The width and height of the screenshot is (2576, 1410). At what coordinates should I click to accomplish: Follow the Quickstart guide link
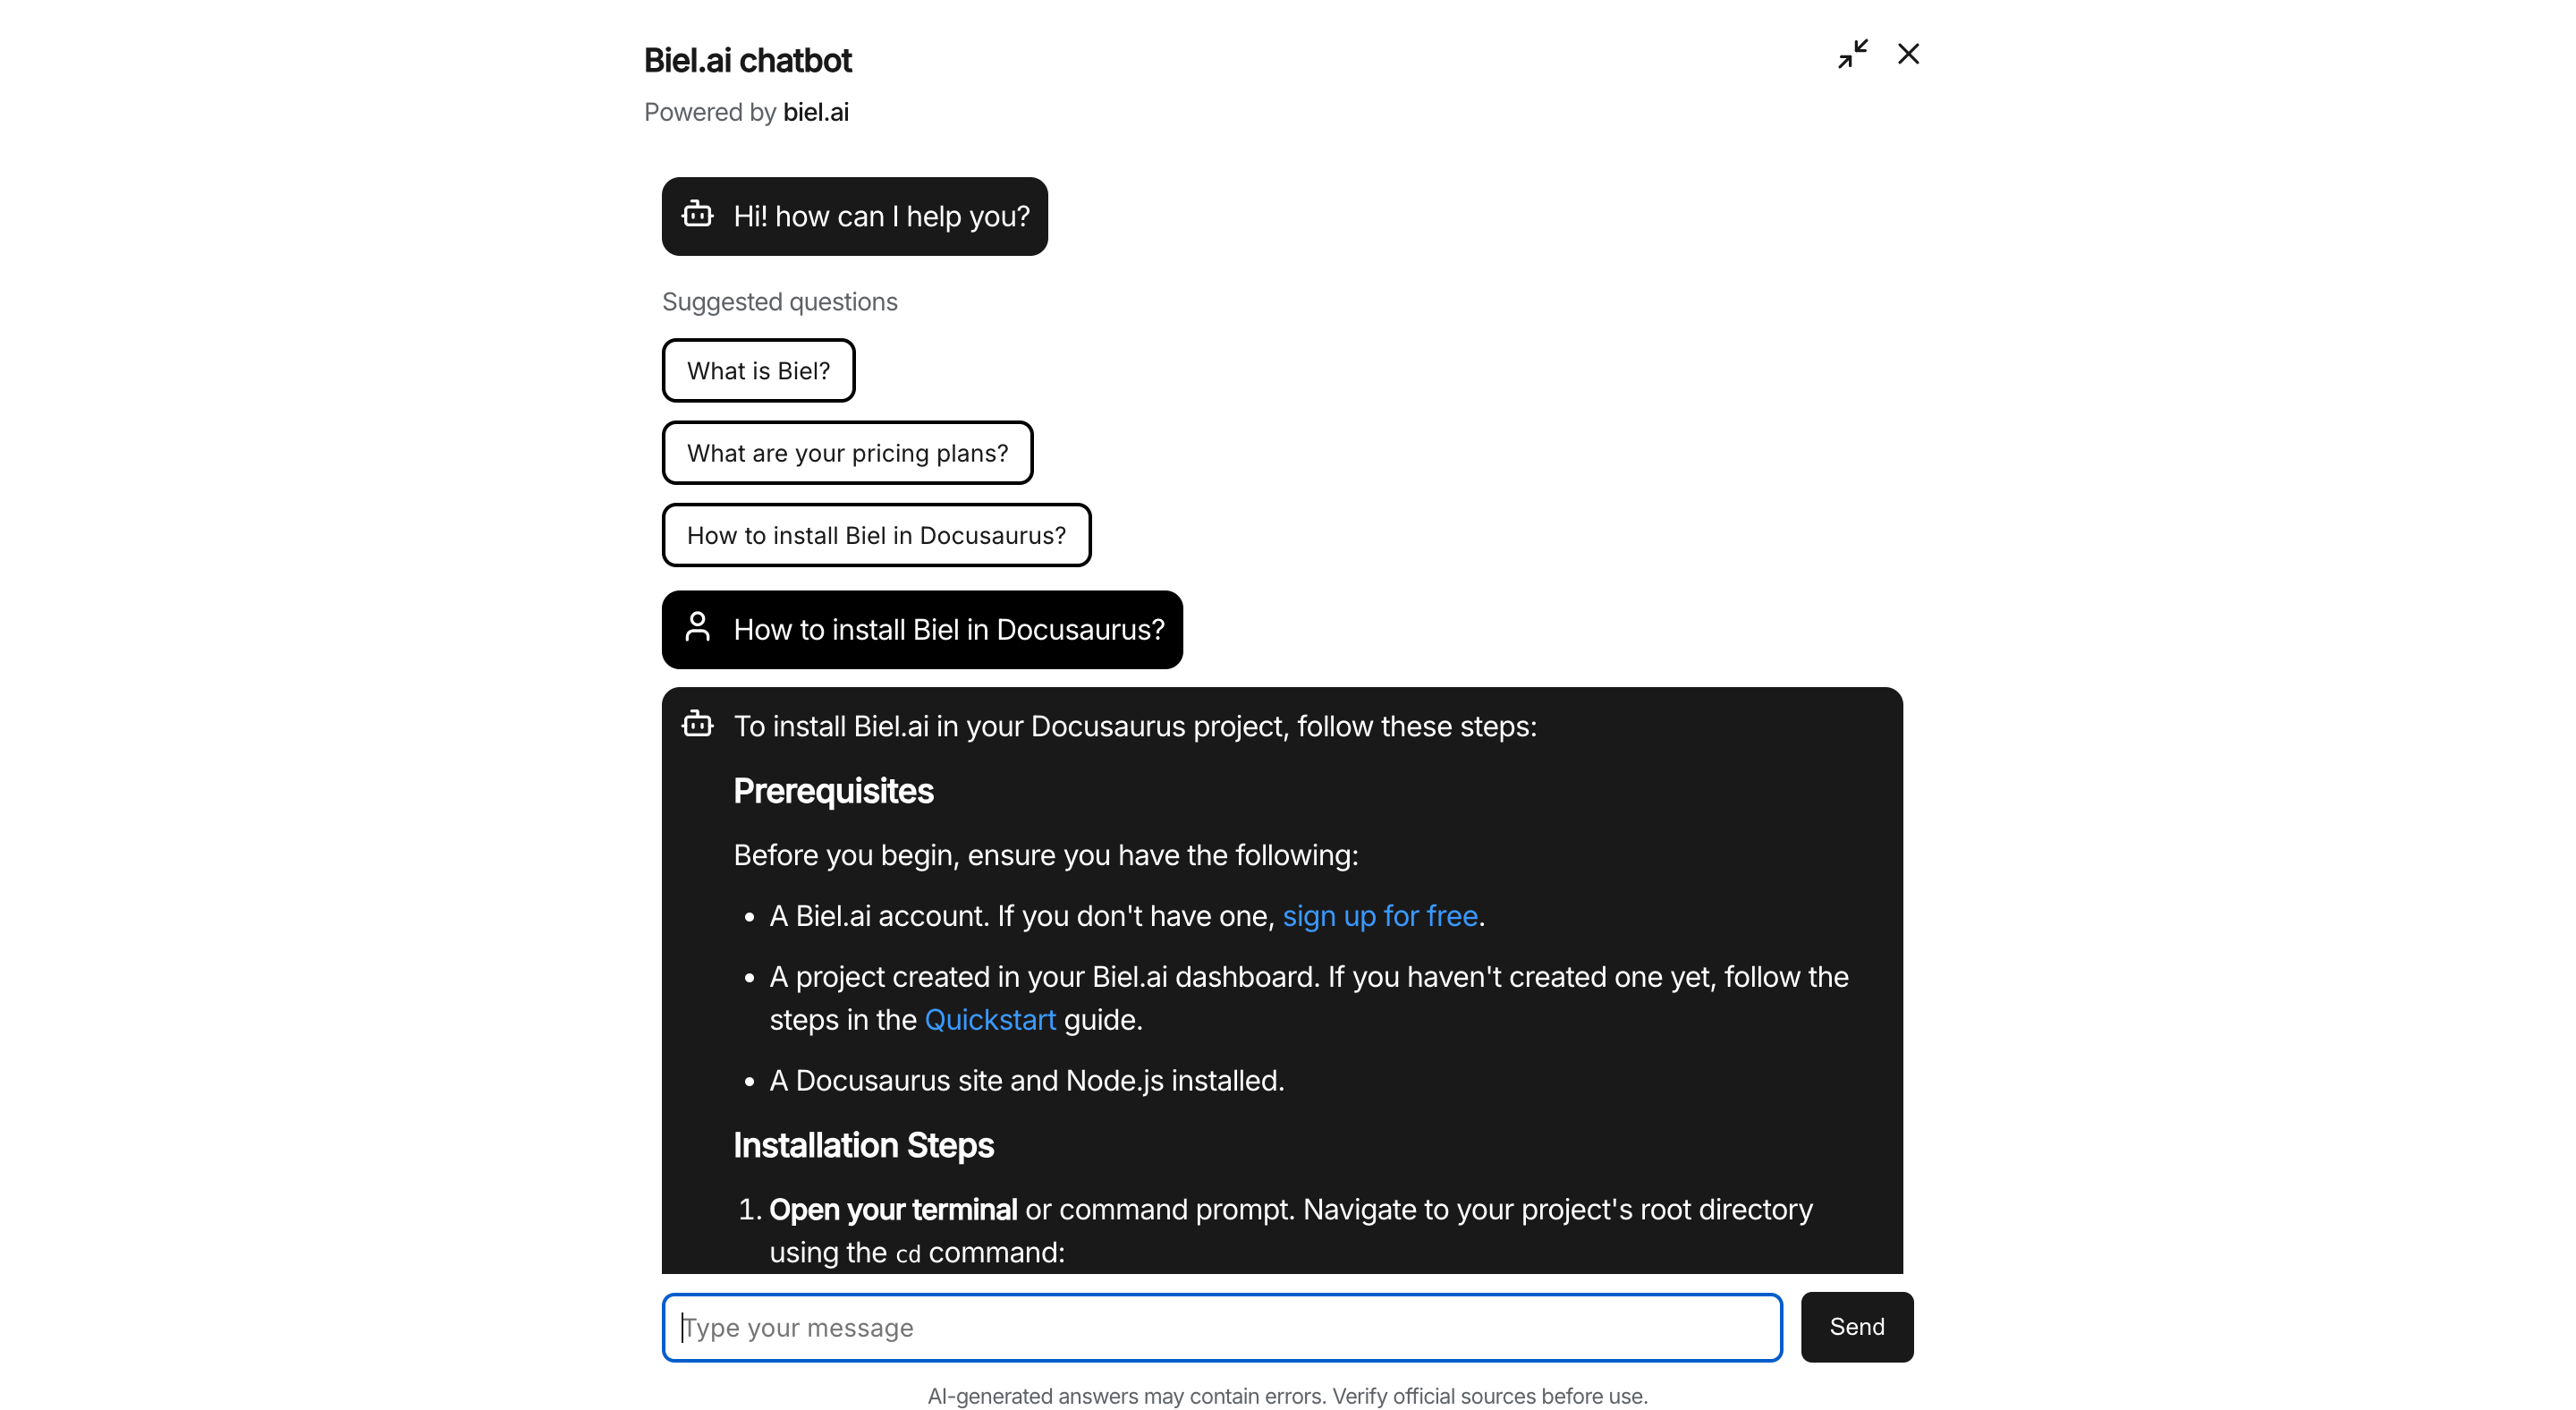pyautogui.click(x=989, y=1020)
